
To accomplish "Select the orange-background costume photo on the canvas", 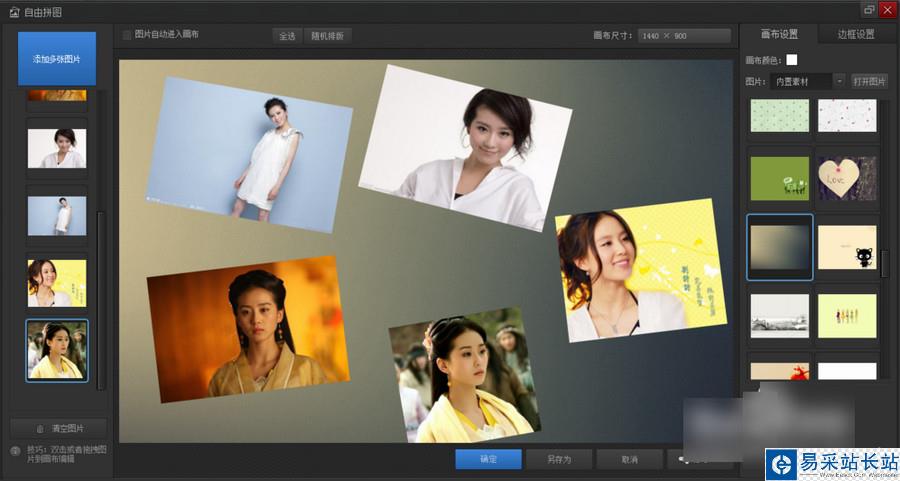I will [x=249, y=329].
